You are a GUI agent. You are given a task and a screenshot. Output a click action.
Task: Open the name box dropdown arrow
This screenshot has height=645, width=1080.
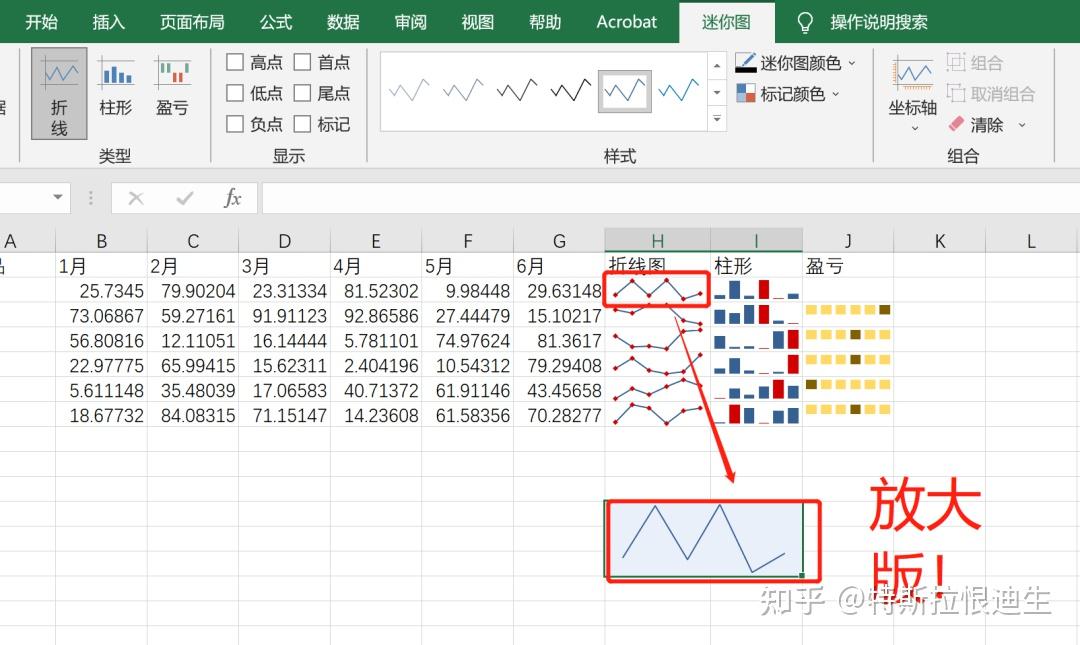58,198
